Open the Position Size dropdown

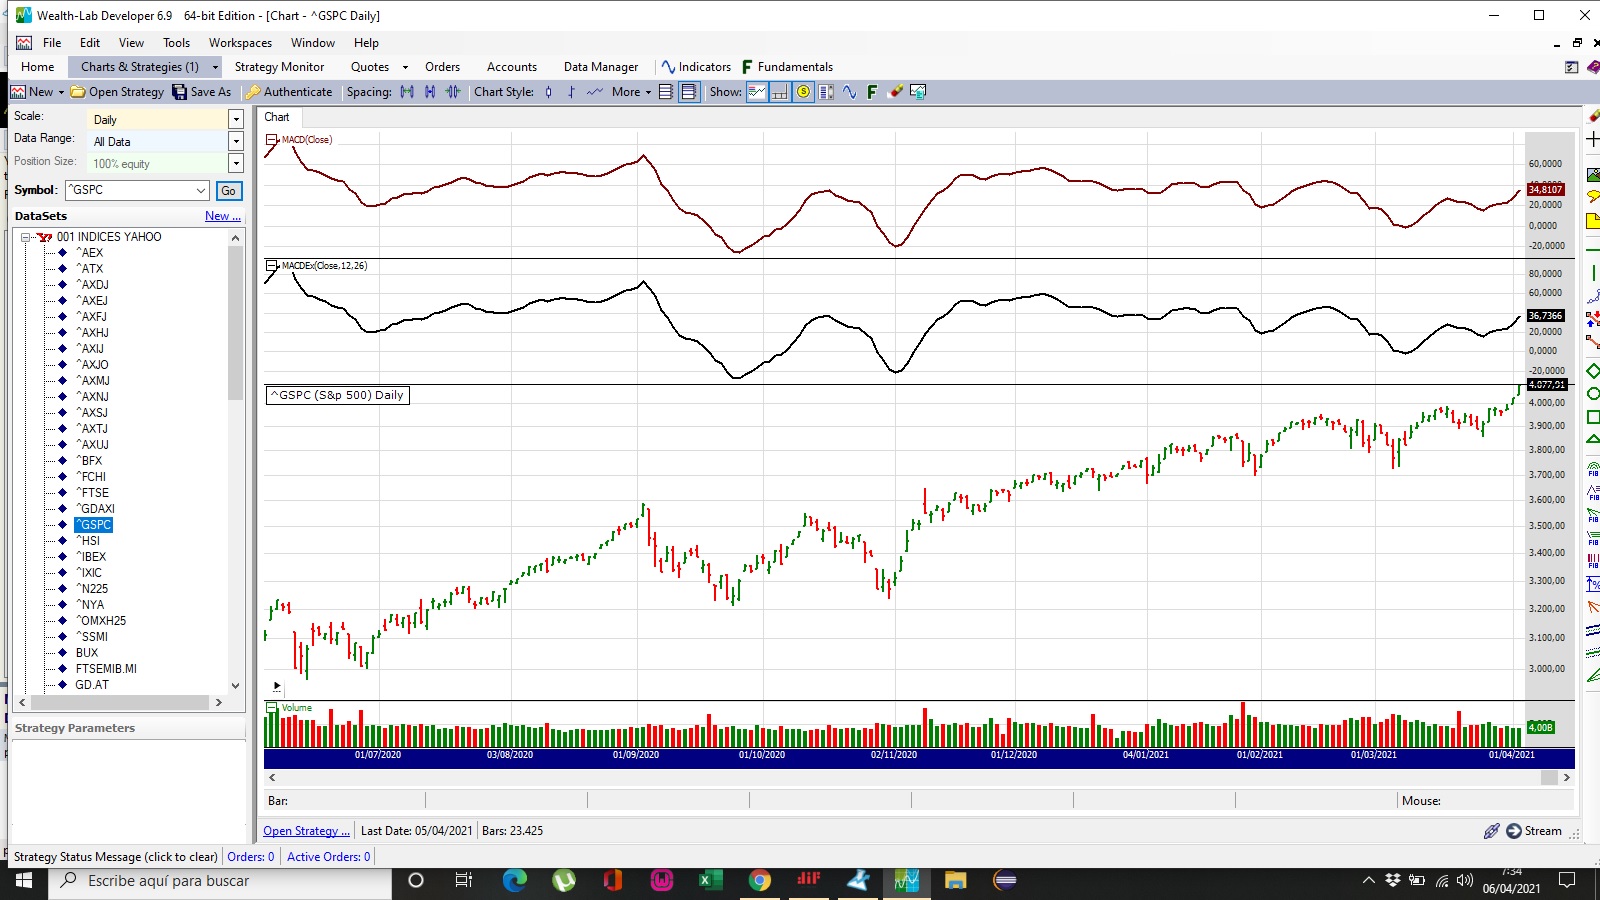[236, 163]
